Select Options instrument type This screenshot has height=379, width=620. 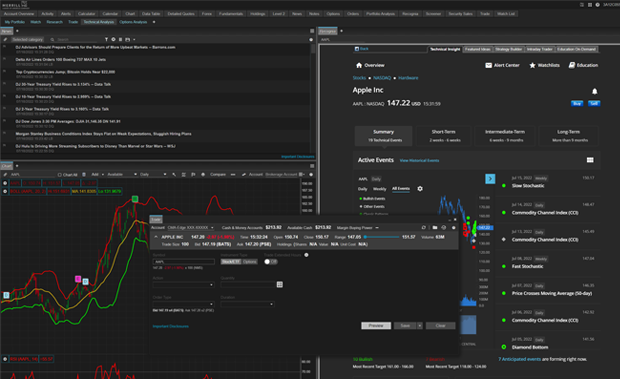[x=250, y=262]
